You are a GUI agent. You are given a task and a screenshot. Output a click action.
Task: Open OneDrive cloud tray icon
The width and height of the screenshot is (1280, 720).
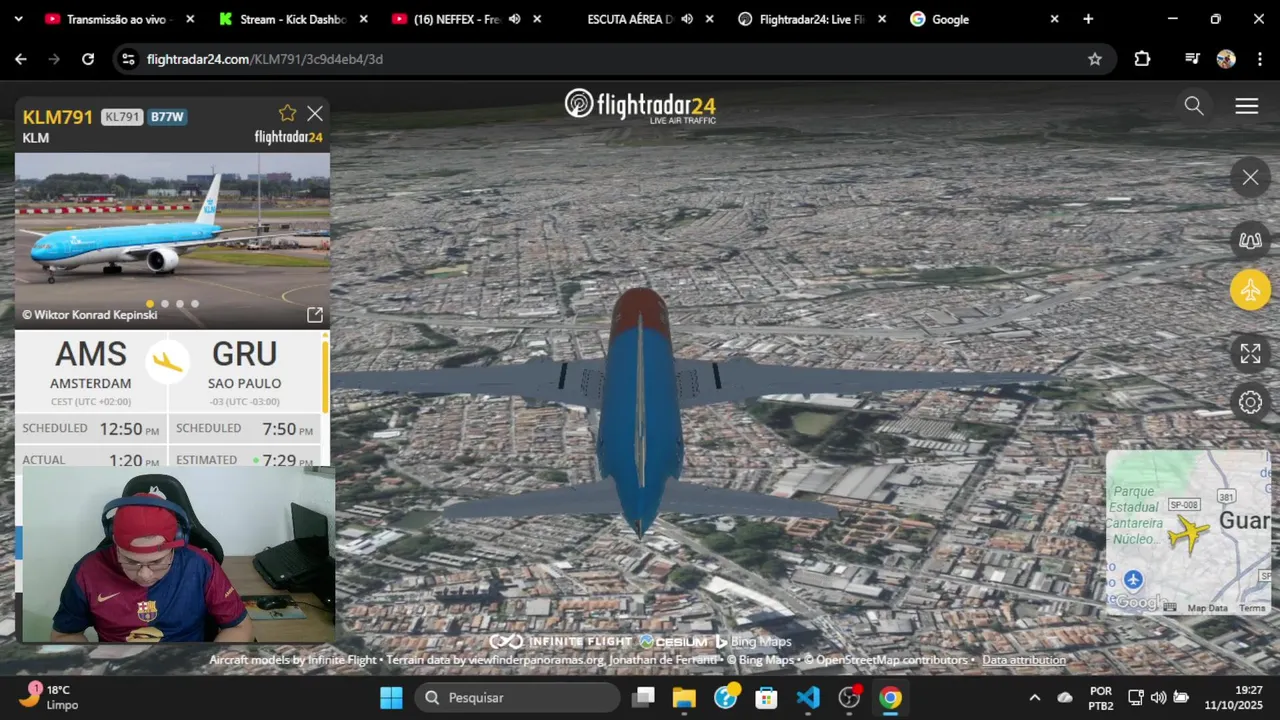tap(1065, 697)
